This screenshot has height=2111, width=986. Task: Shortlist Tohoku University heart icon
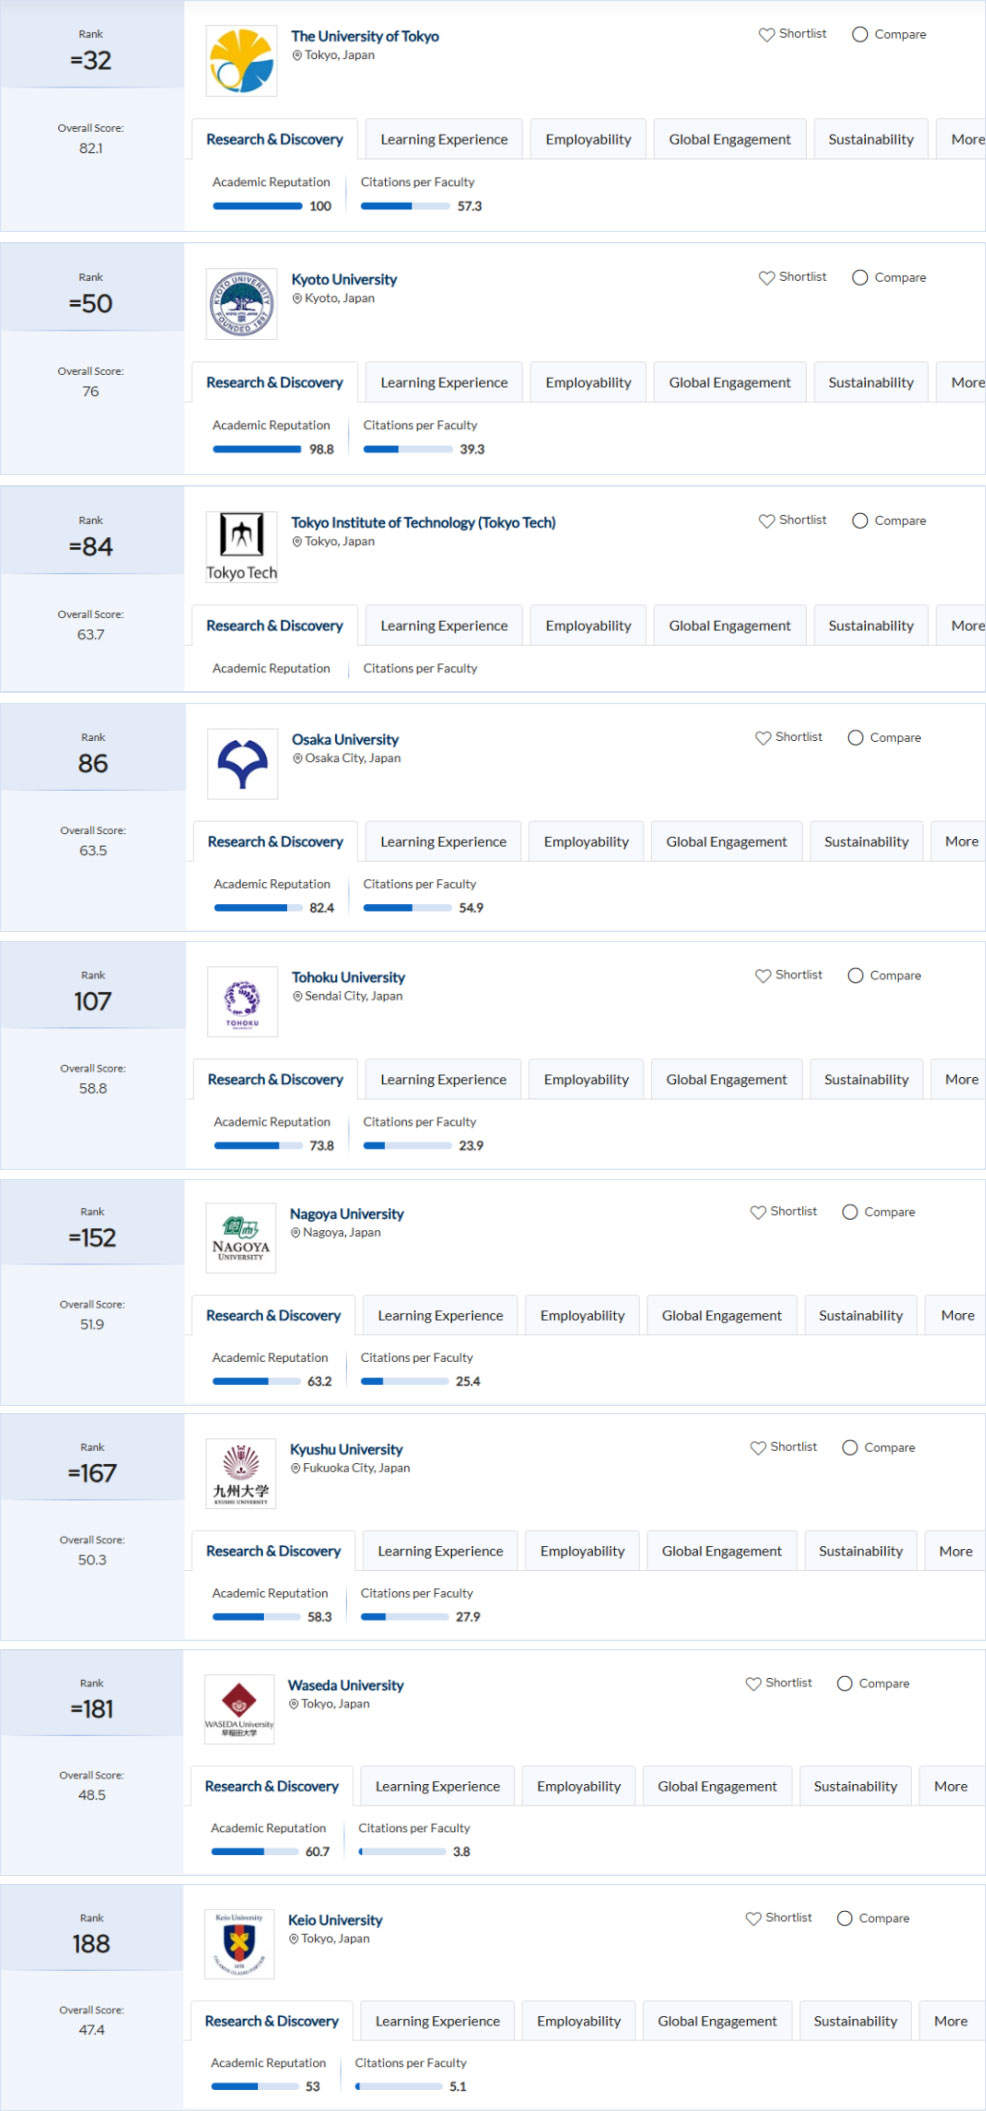click(763, 976)
